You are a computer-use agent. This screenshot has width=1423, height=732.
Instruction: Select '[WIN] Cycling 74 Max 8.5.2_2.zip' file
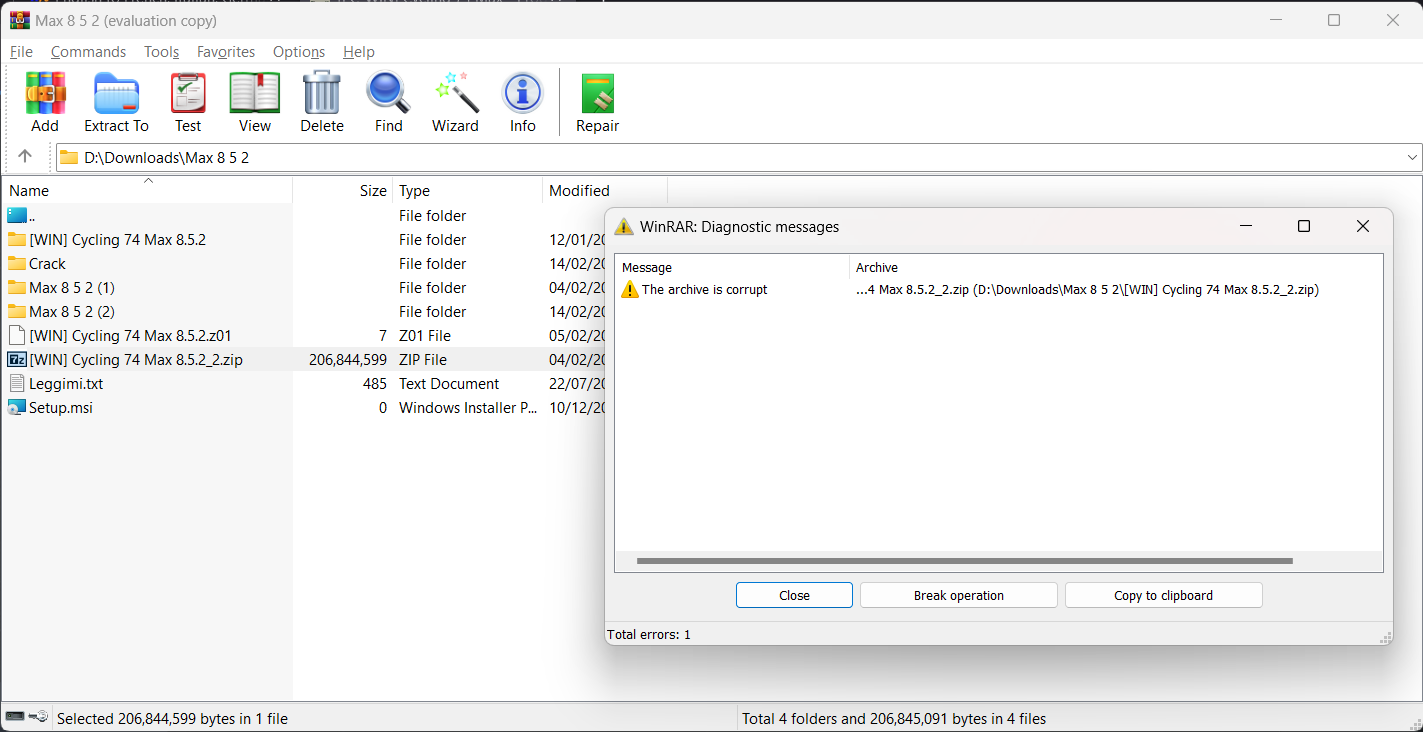[x=136, y=359]
